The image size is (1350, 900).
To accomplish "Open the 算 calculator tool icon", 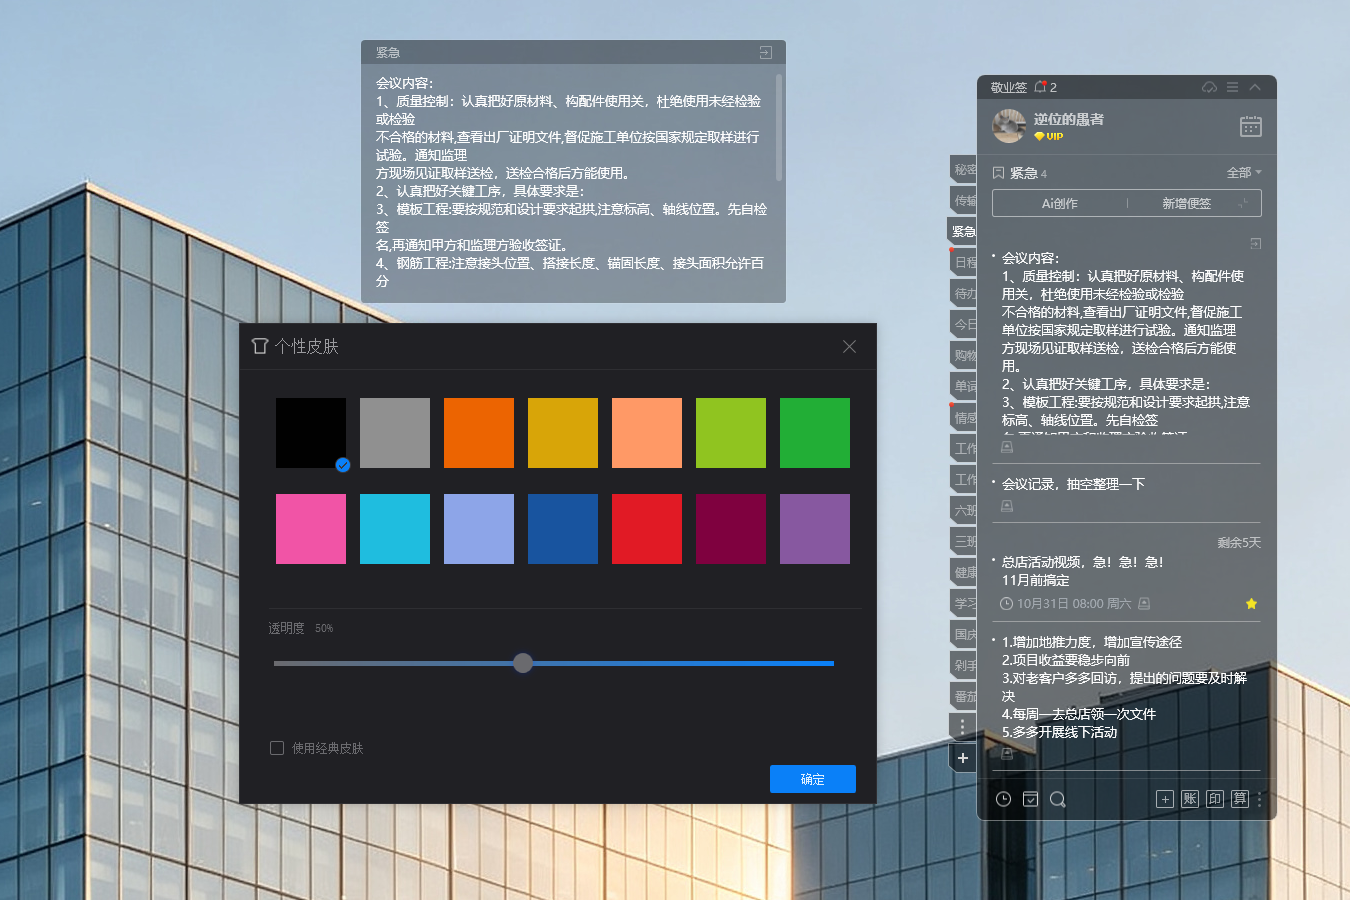I will coord(1240,799).
